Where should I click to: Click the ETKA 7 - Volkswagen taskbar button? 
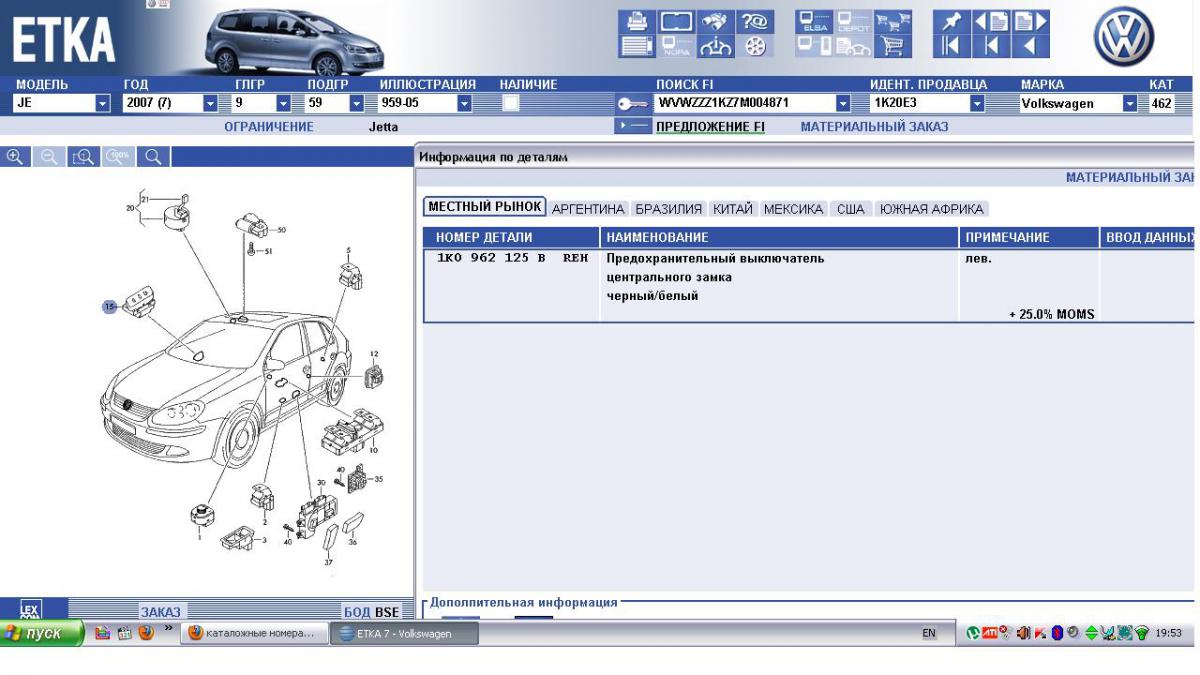coord(405,633)
